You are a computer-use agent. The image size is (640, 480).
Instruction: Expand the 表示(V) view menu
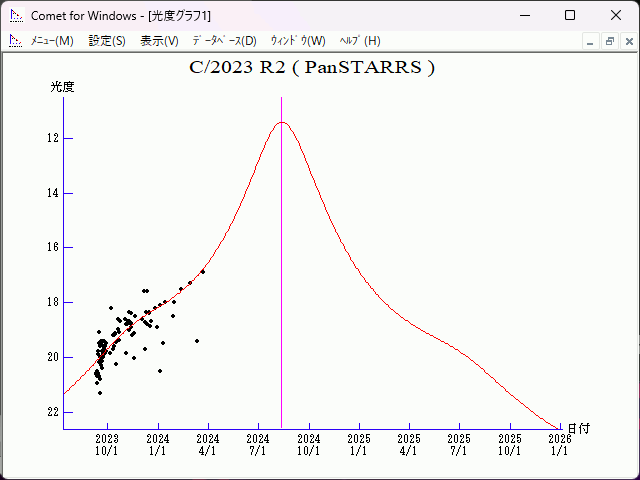tap(159, 41)
